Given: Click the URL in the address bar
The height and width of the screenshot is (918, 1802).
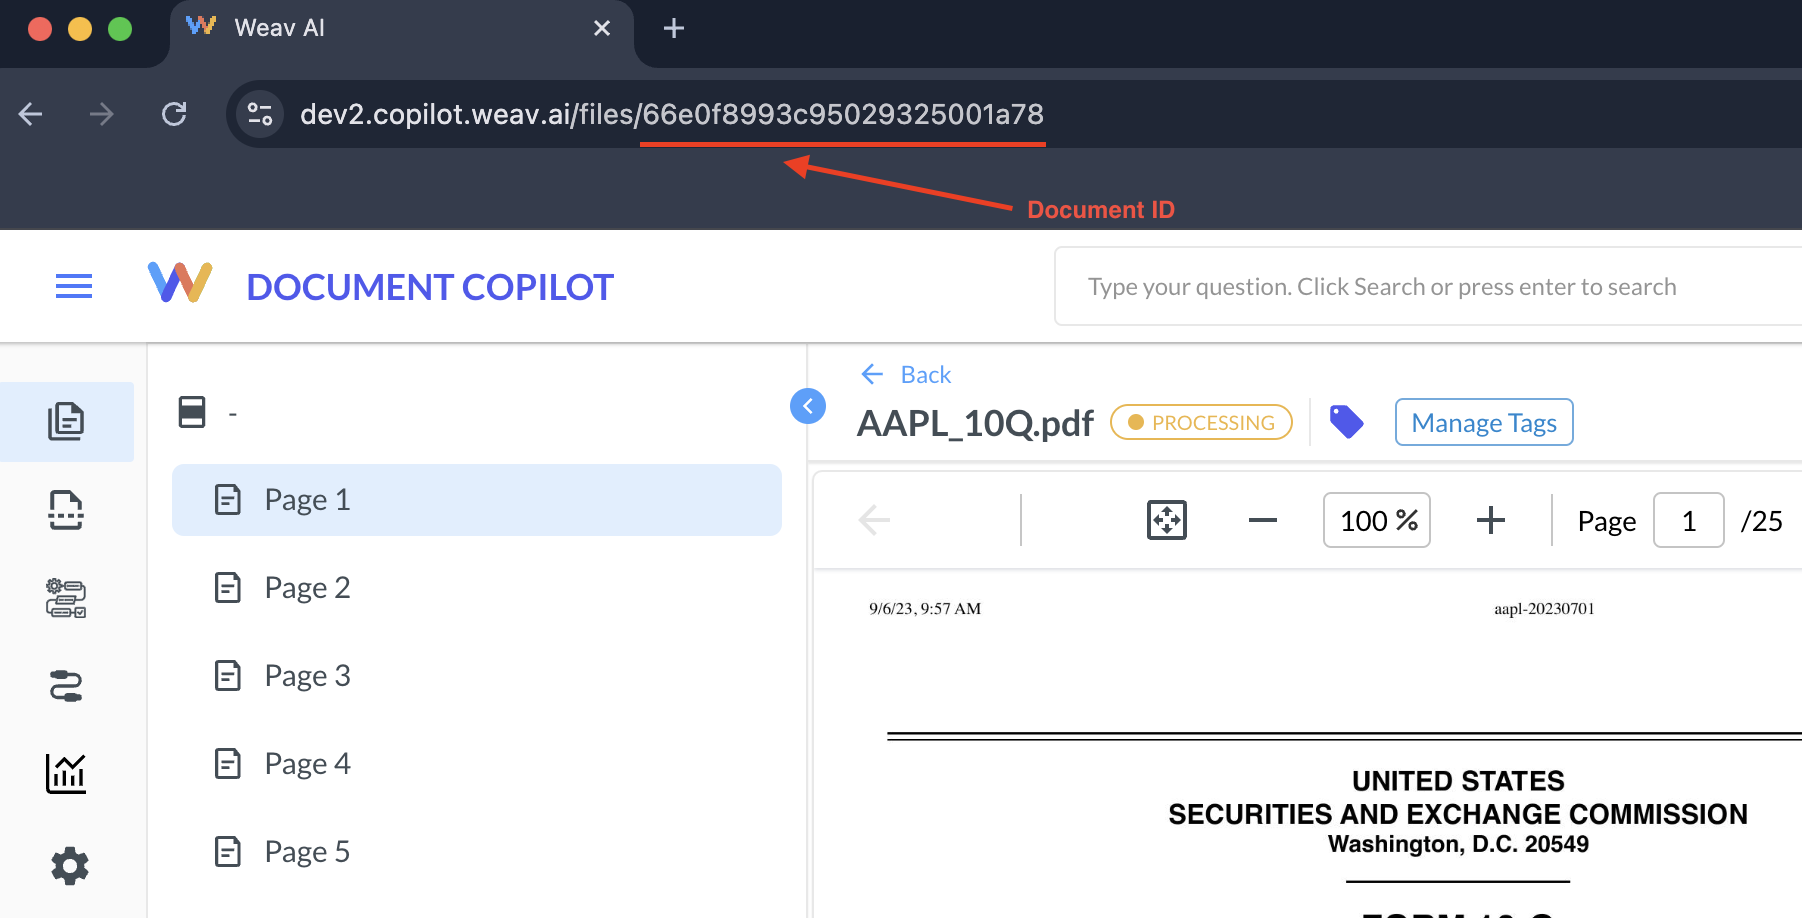Looking at the screenshot, I should click(672, 114).
